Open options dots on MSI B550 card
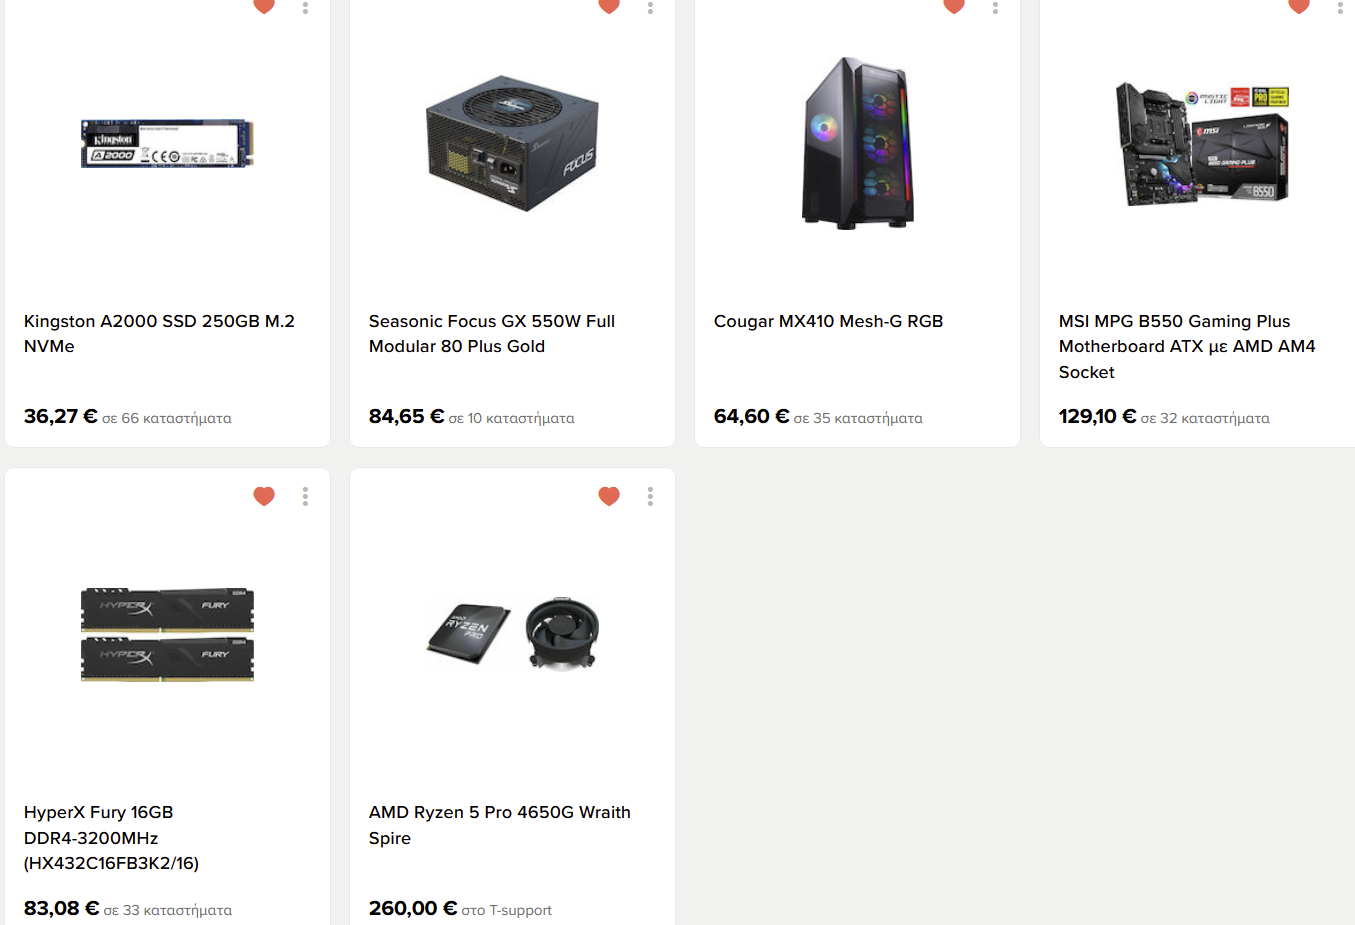 tap(1340, 7)
